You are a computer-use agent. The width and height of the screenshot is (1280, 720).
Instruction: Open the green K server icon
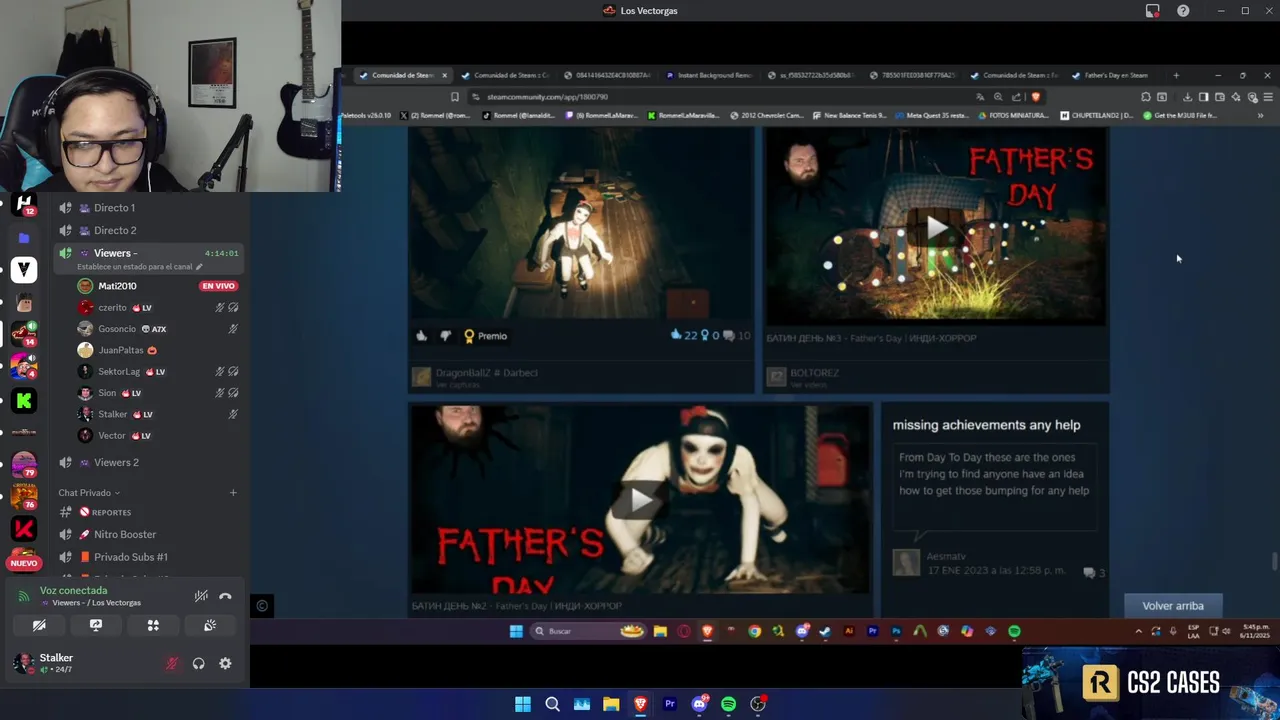pos(24,400)
